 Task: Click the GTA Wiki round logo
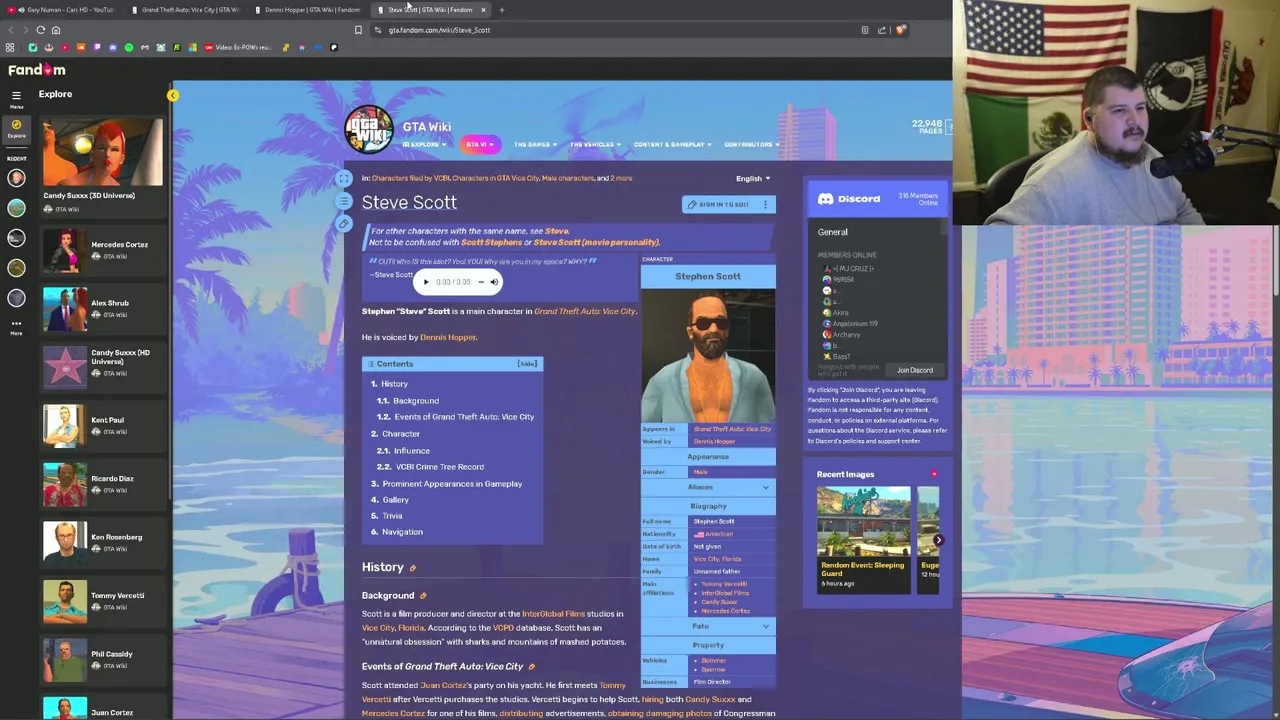coord(368,131)
